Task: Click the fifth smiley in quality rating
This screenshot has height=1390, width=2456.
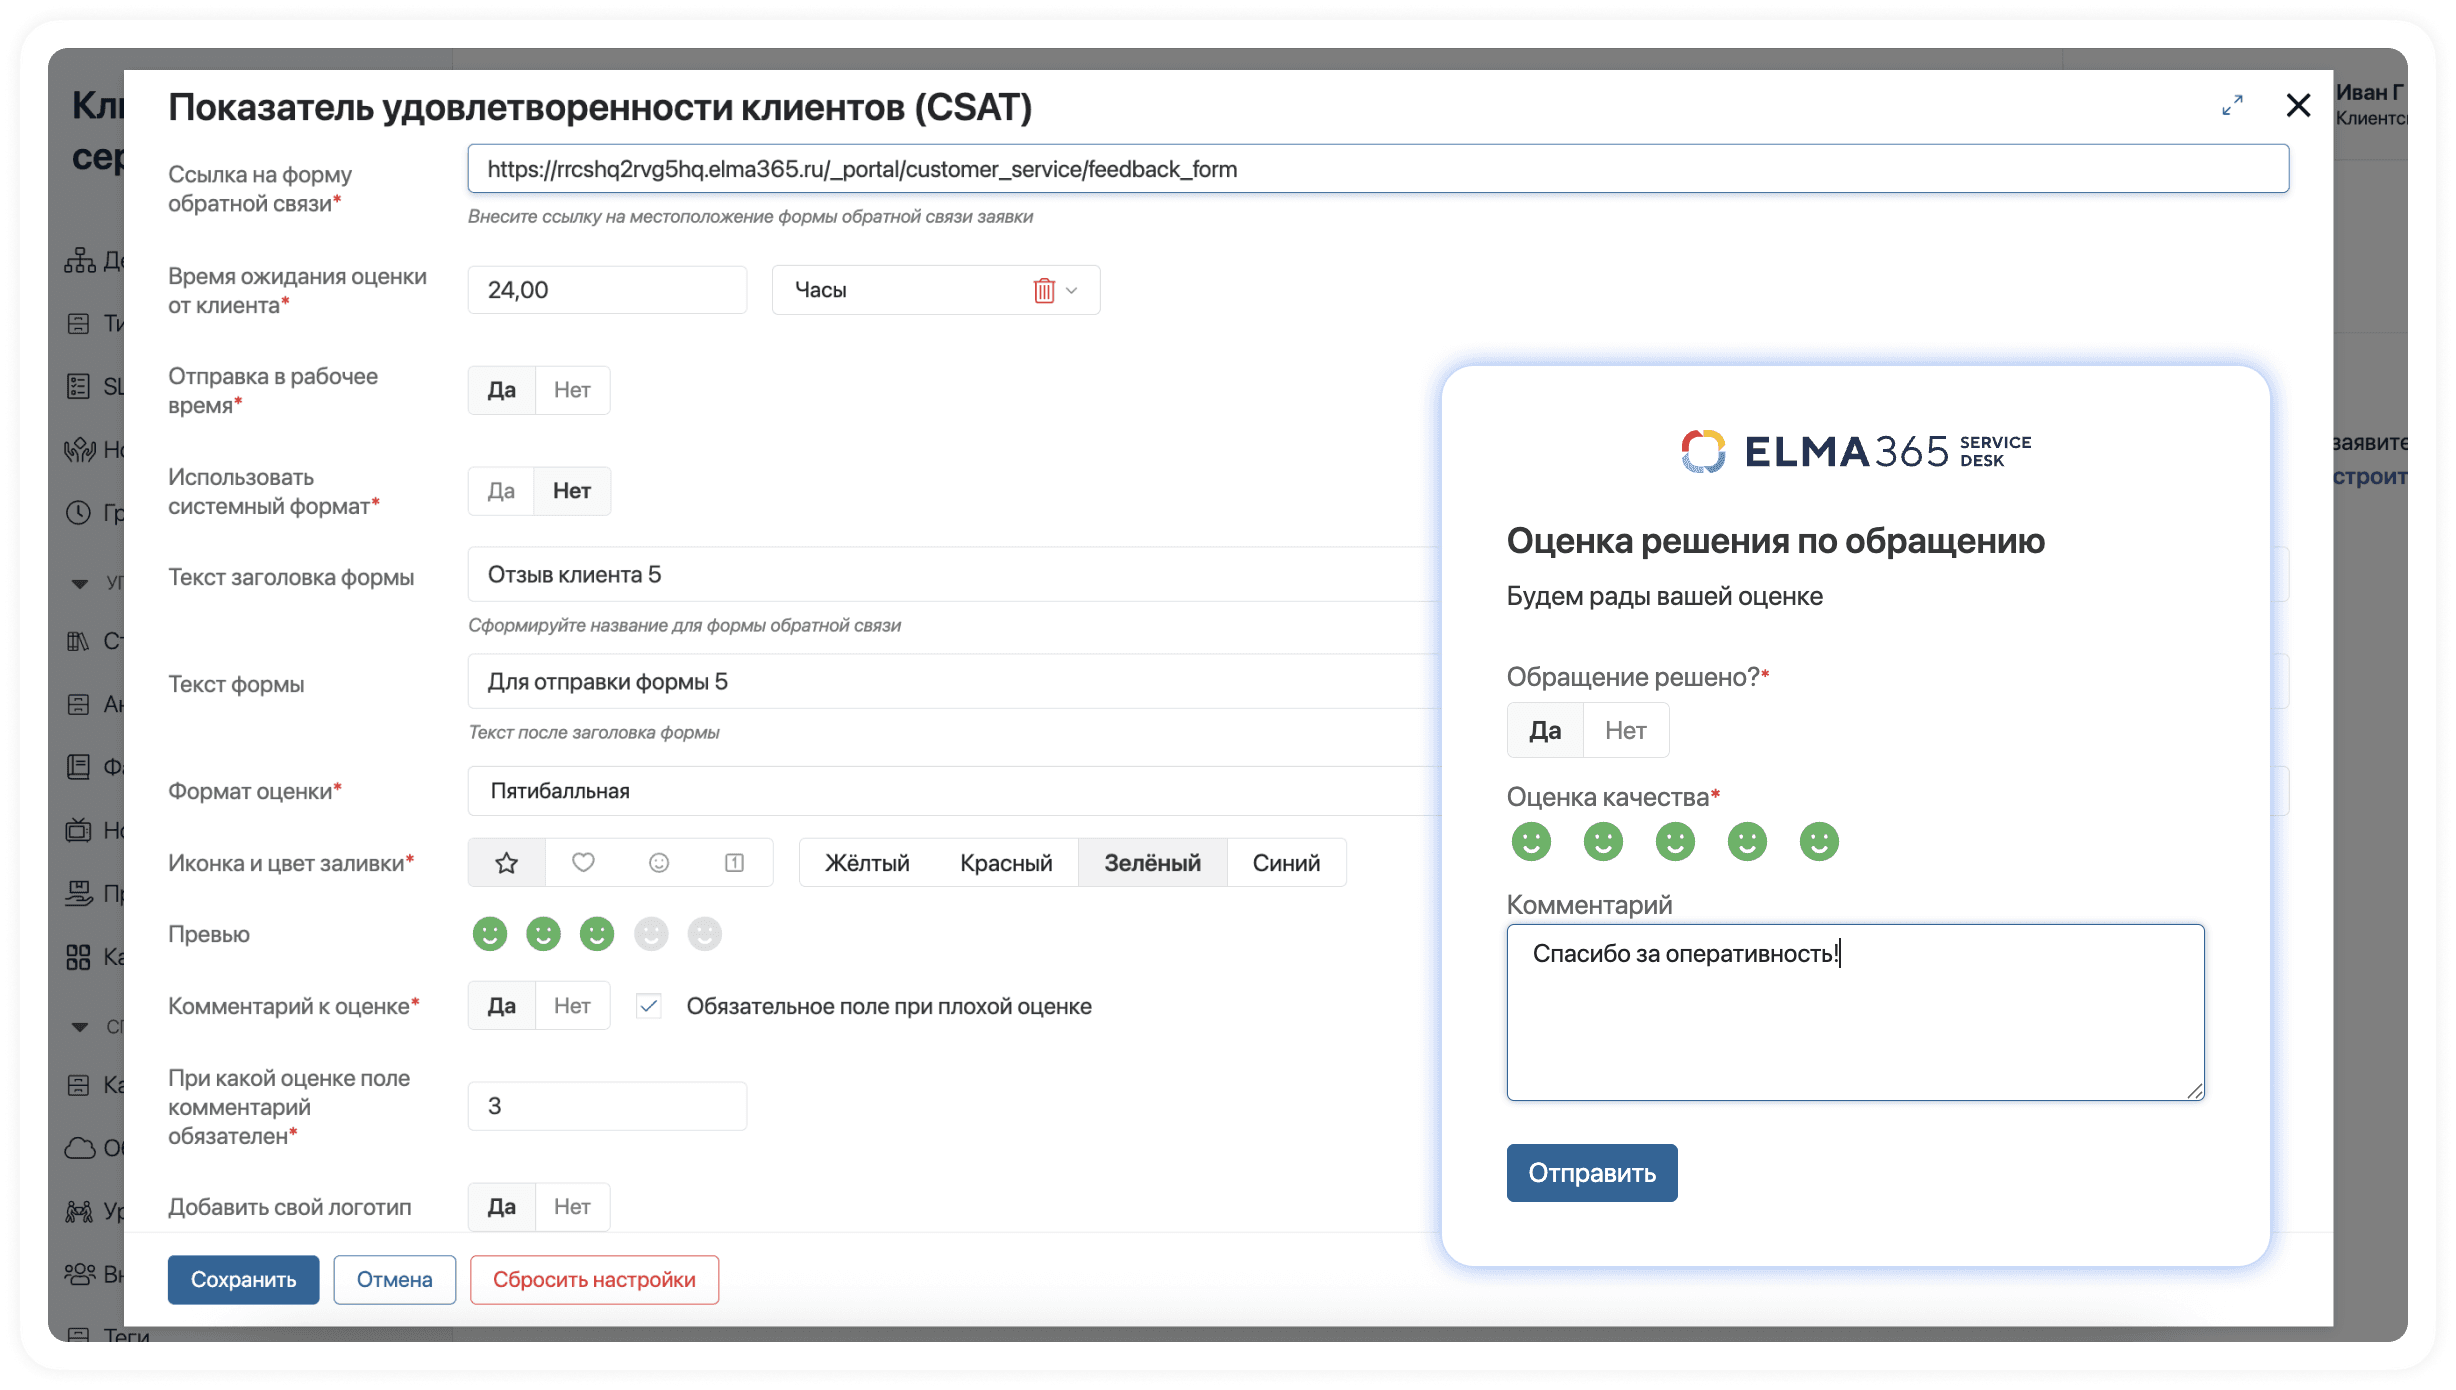Action: (1818, 841)
